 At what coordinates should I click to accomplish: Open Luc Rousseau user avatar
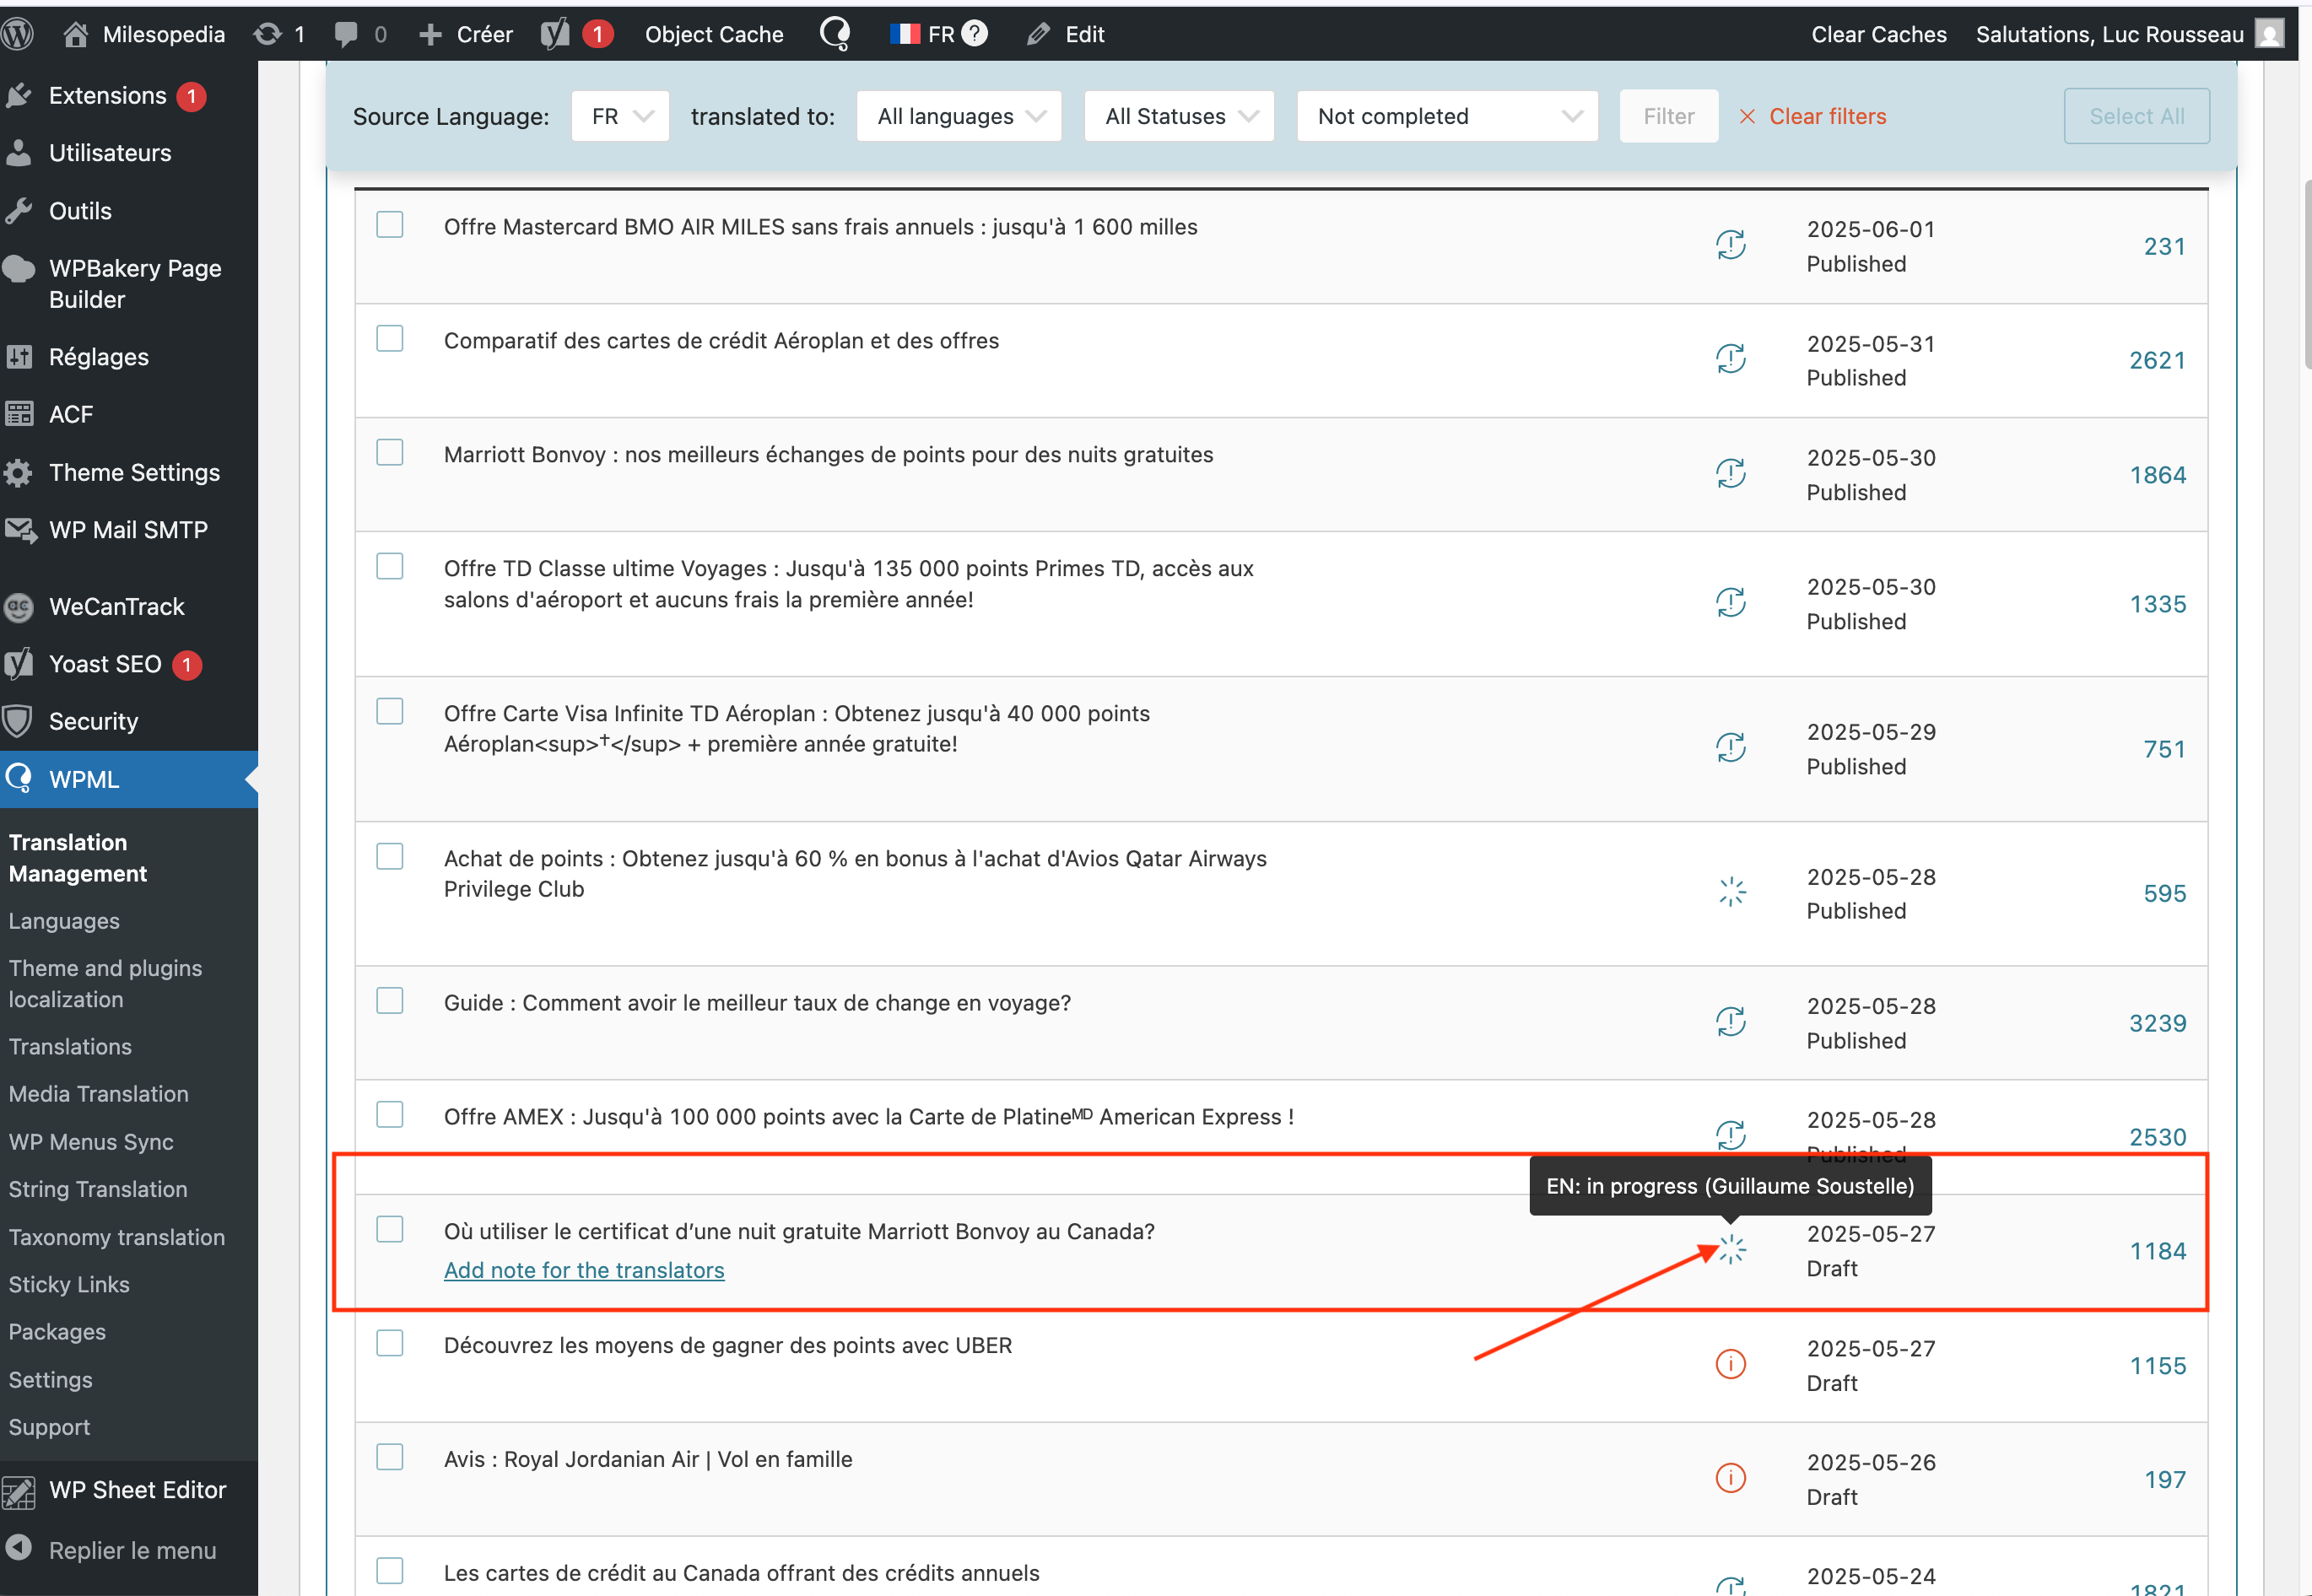(x=2270, y=34)
